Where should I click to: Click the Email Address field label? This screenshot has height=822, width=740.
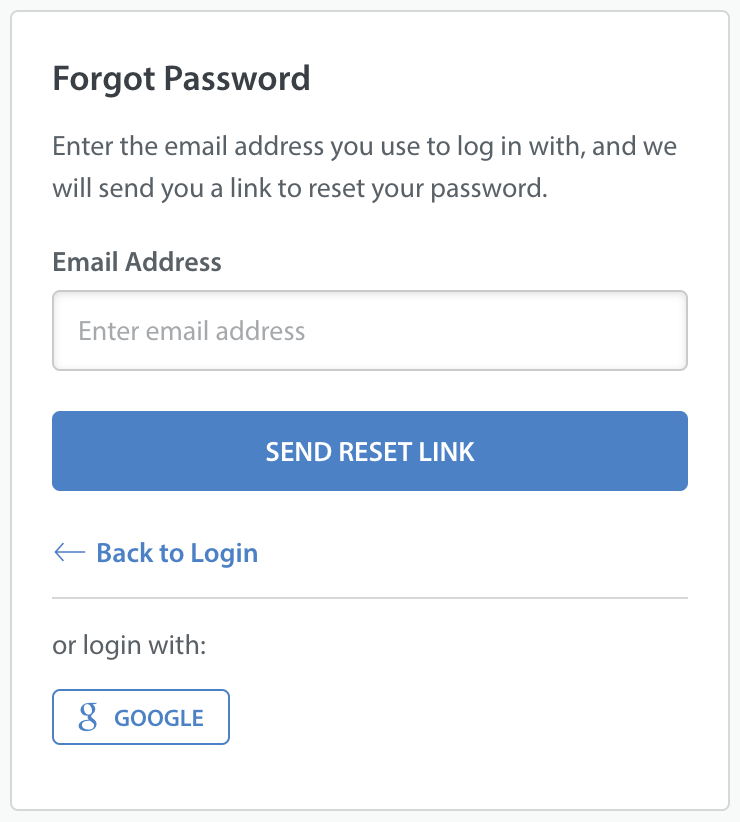137,262
